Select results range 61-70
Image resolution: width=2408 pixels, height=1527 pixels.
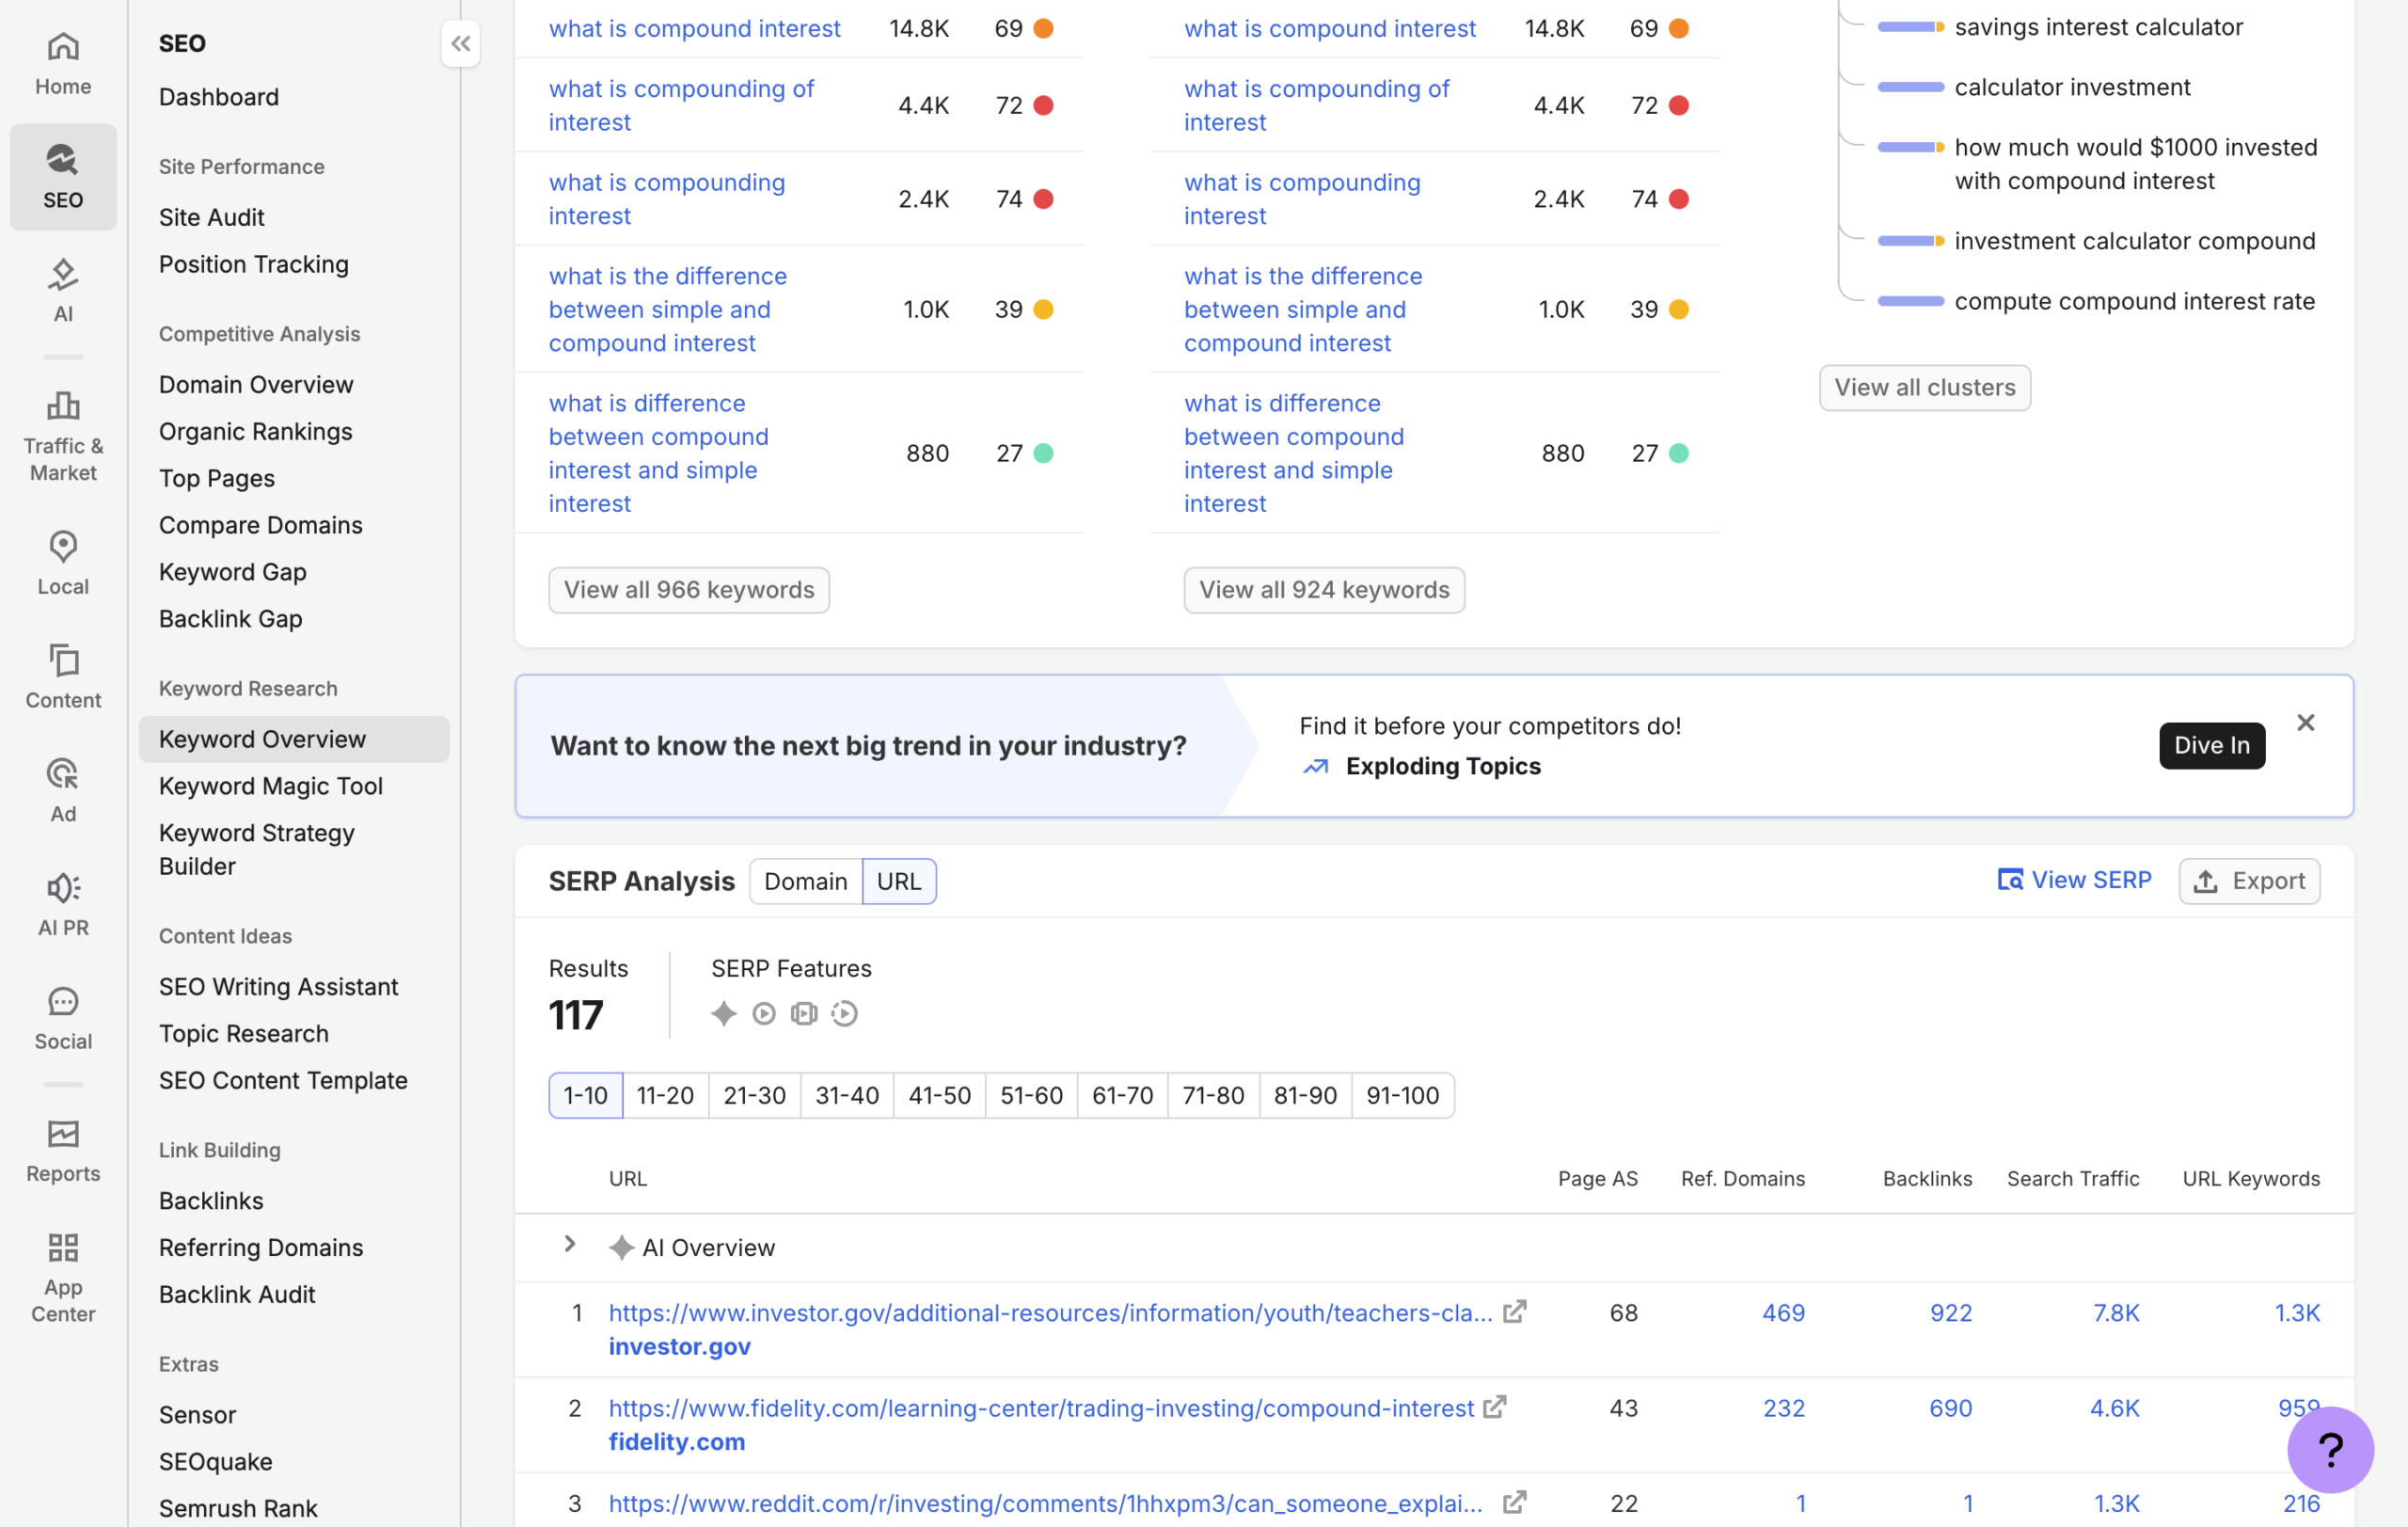[x=1122, y=1095]
